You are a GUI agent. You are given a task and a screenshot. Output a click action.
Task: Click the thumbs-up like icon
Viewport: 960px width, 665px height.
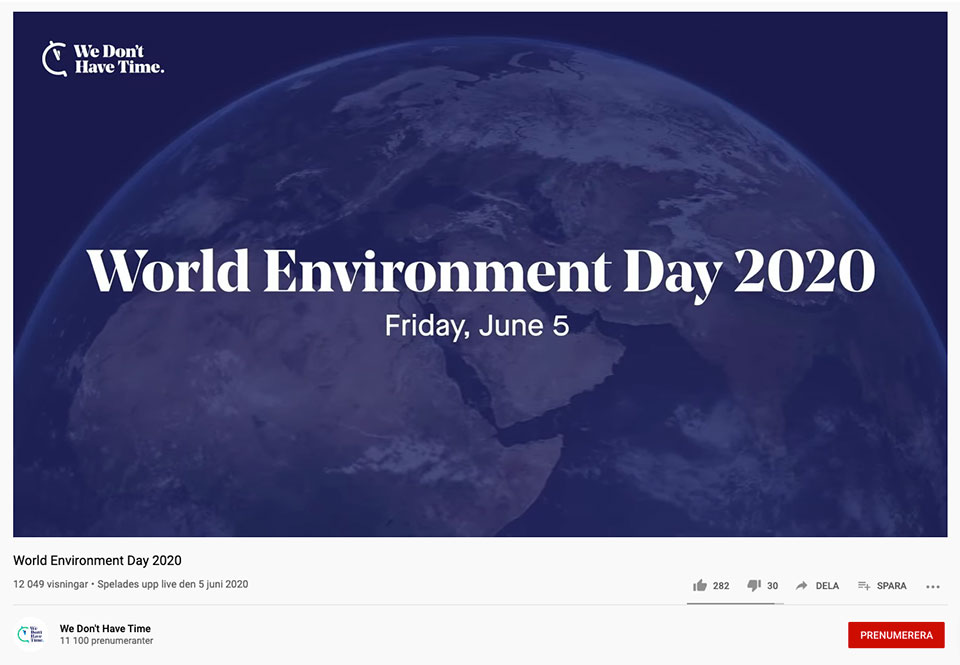point(699,585)
